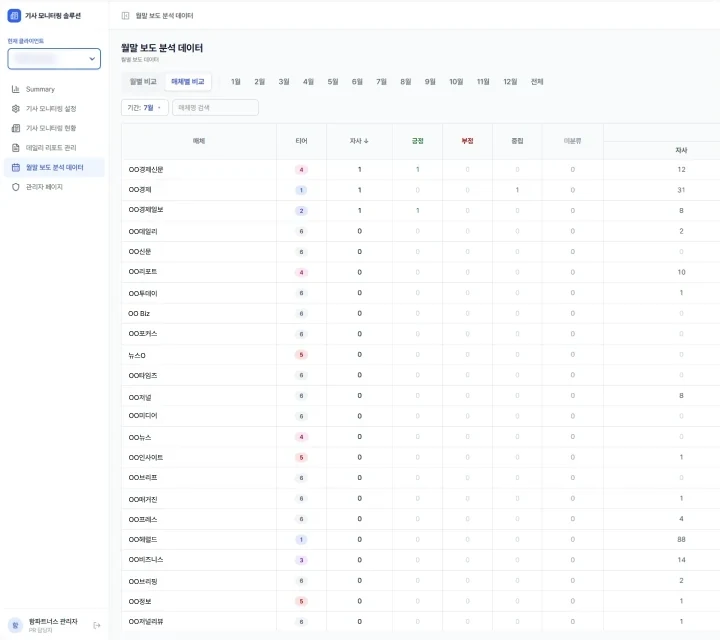Viewport: 720px width, 640px height.
Task: Open 월말 보도 분석 데이터 menu item
Action: (x=54, y=167)
